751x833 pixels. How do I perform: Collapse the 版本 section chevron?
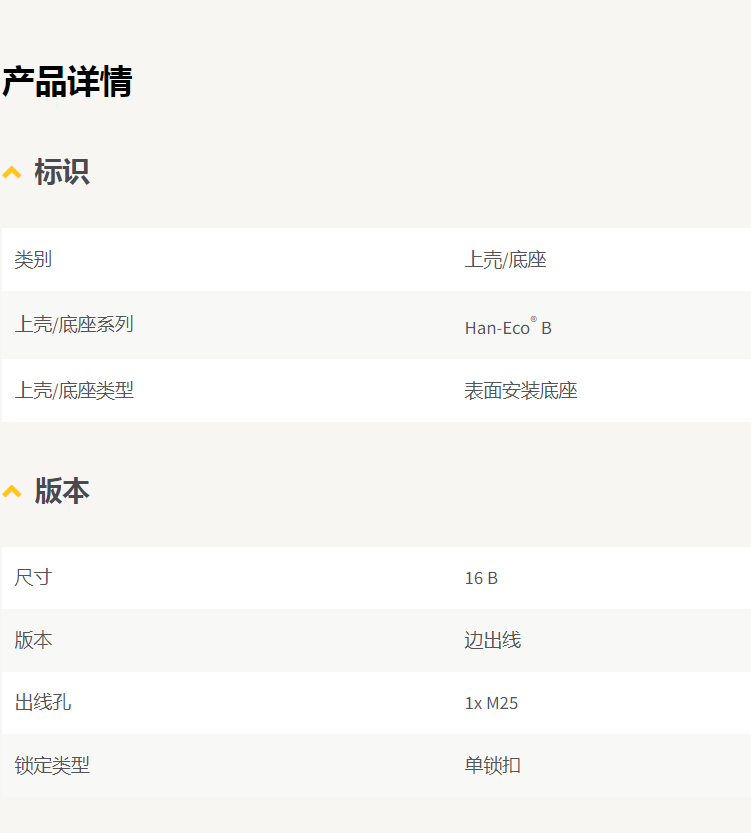pos(12,491)
